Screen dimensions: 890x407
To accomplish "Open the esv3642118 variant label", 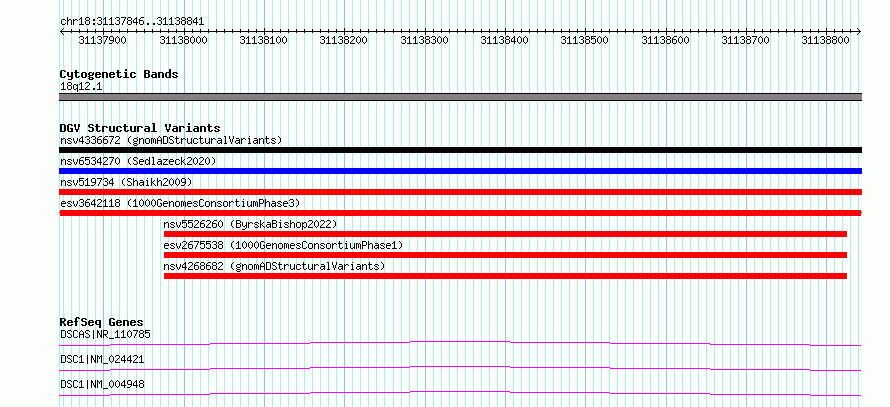I will coord(180,203).
